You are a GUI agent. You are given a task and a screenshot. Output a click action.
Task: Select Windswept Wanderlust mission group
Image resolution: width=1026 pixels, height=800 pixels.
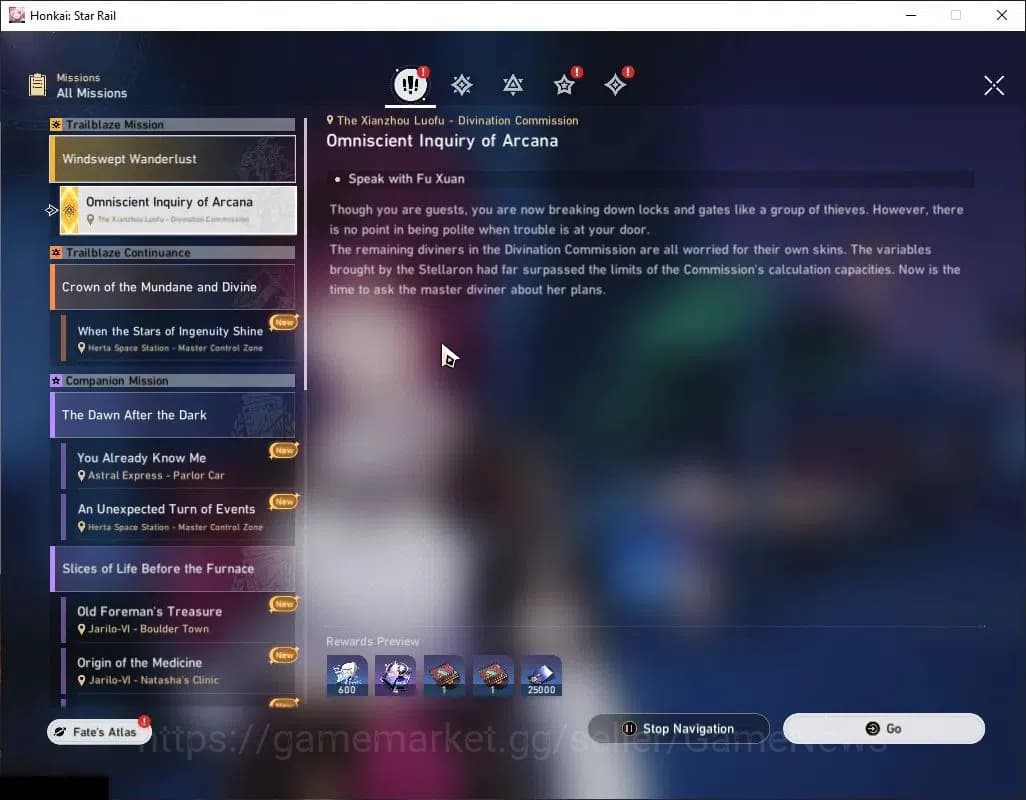(173, 159)
